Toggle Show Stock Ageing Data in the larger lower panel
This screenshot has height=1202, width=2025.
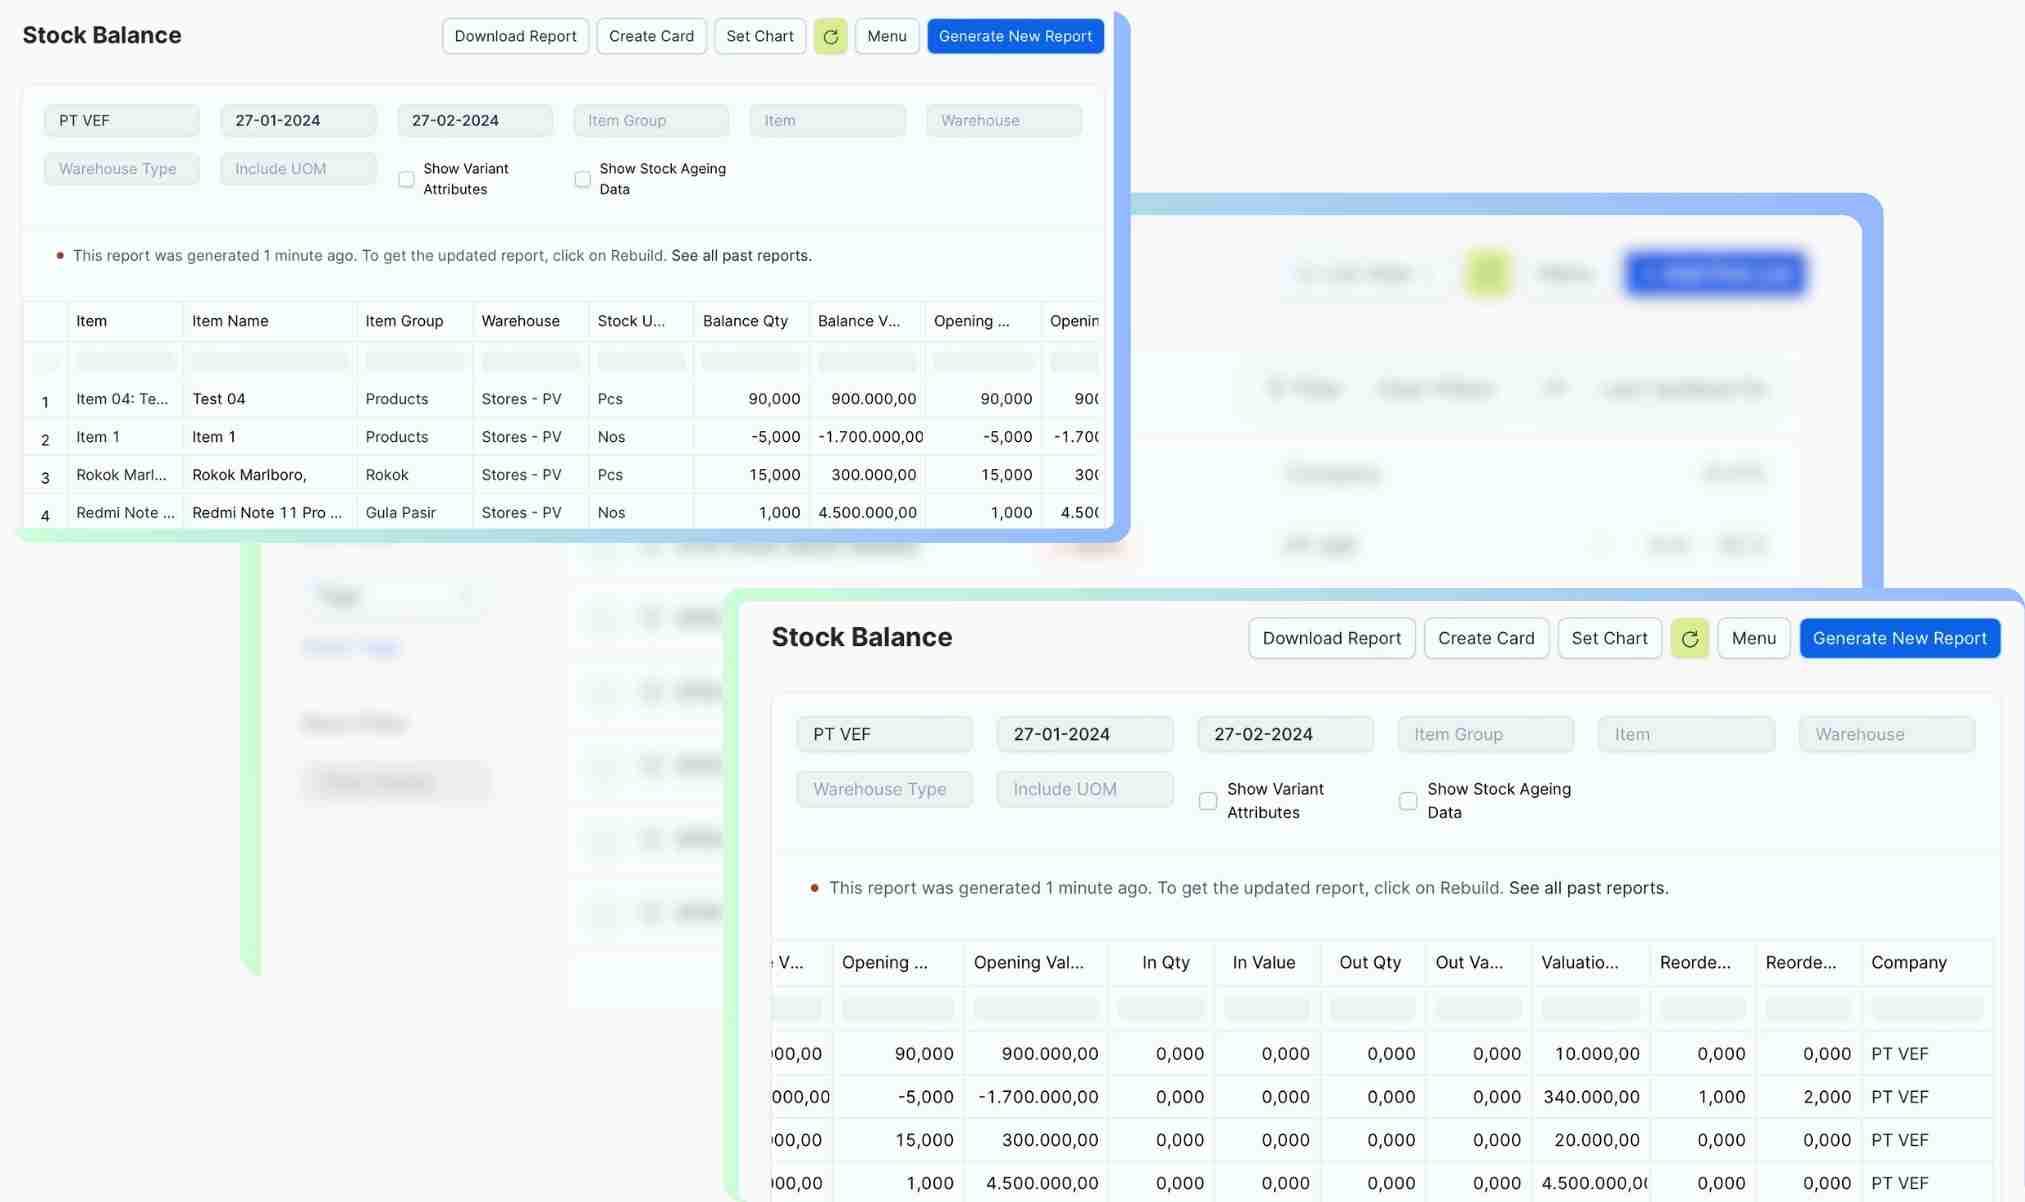coord(1408,801)
